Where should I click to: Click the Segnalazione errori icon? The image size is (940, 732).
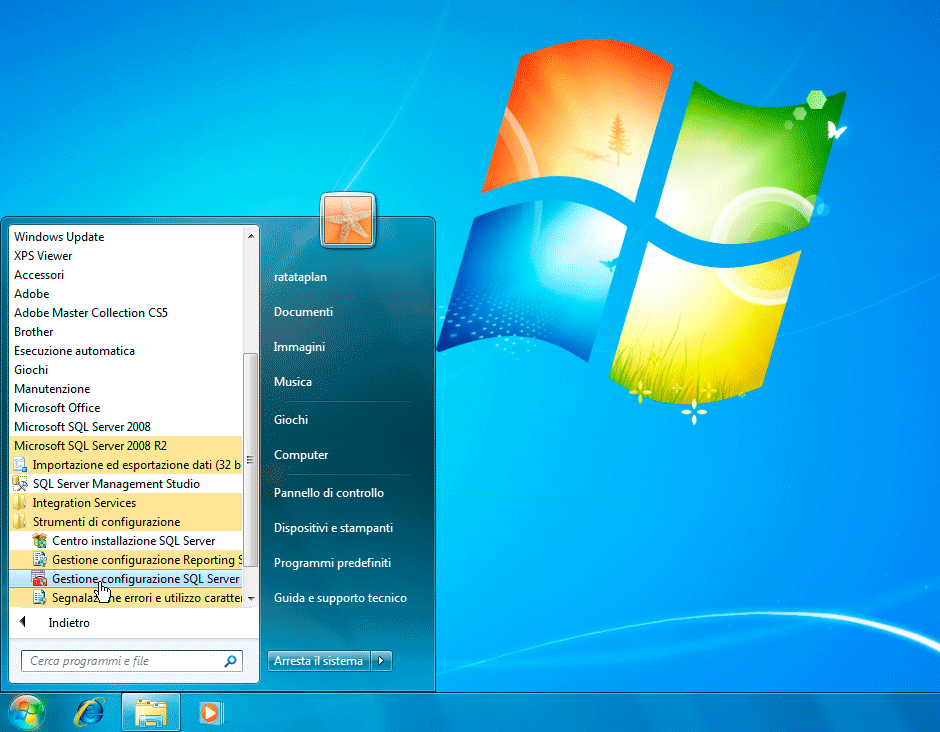pyautogui.click(x=40, y=598)
